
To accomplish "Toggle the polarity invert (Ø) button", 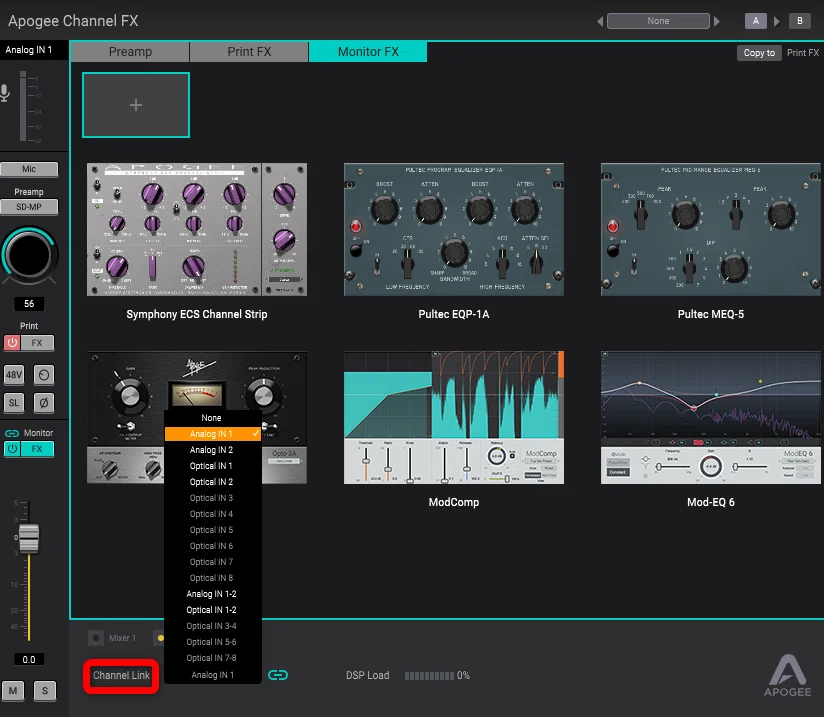I will (44, 403).
